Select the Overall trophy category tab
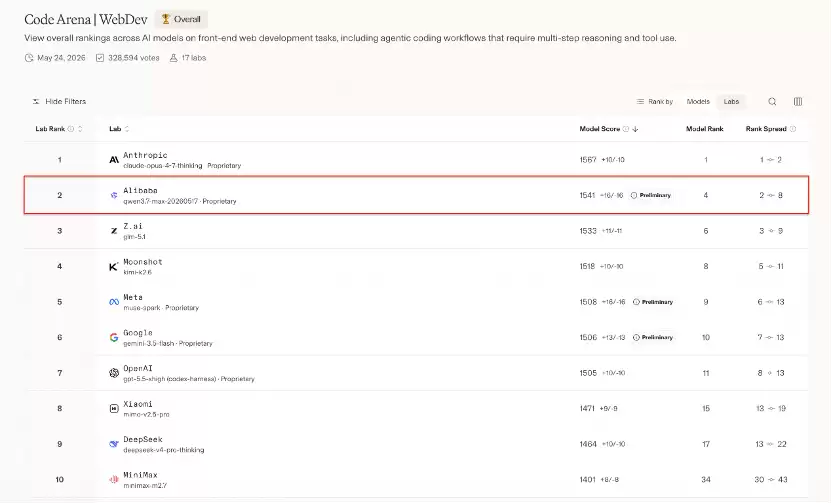 (181, 19)
